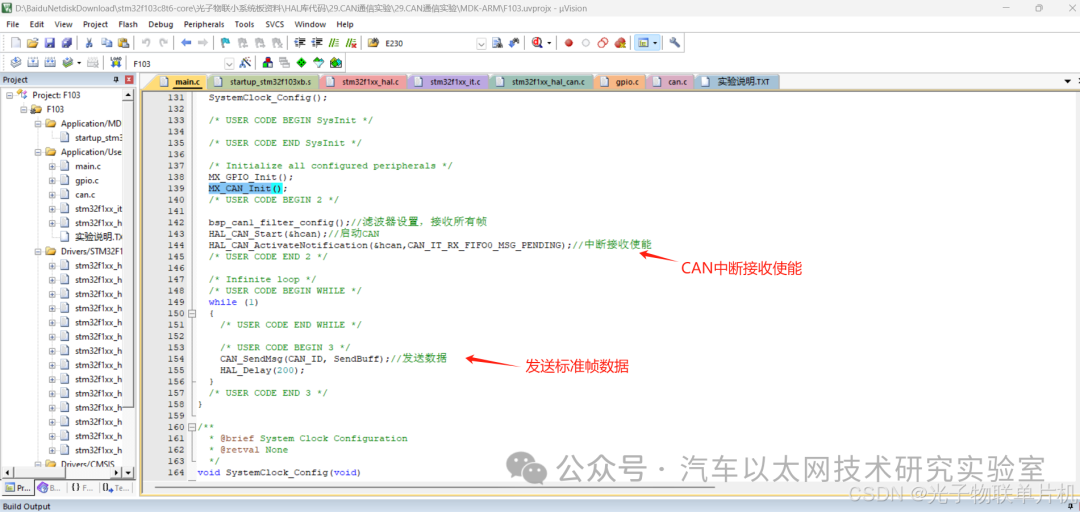Open Find in Files icon
Screen dimensions: 1080x512
point(373,43)
